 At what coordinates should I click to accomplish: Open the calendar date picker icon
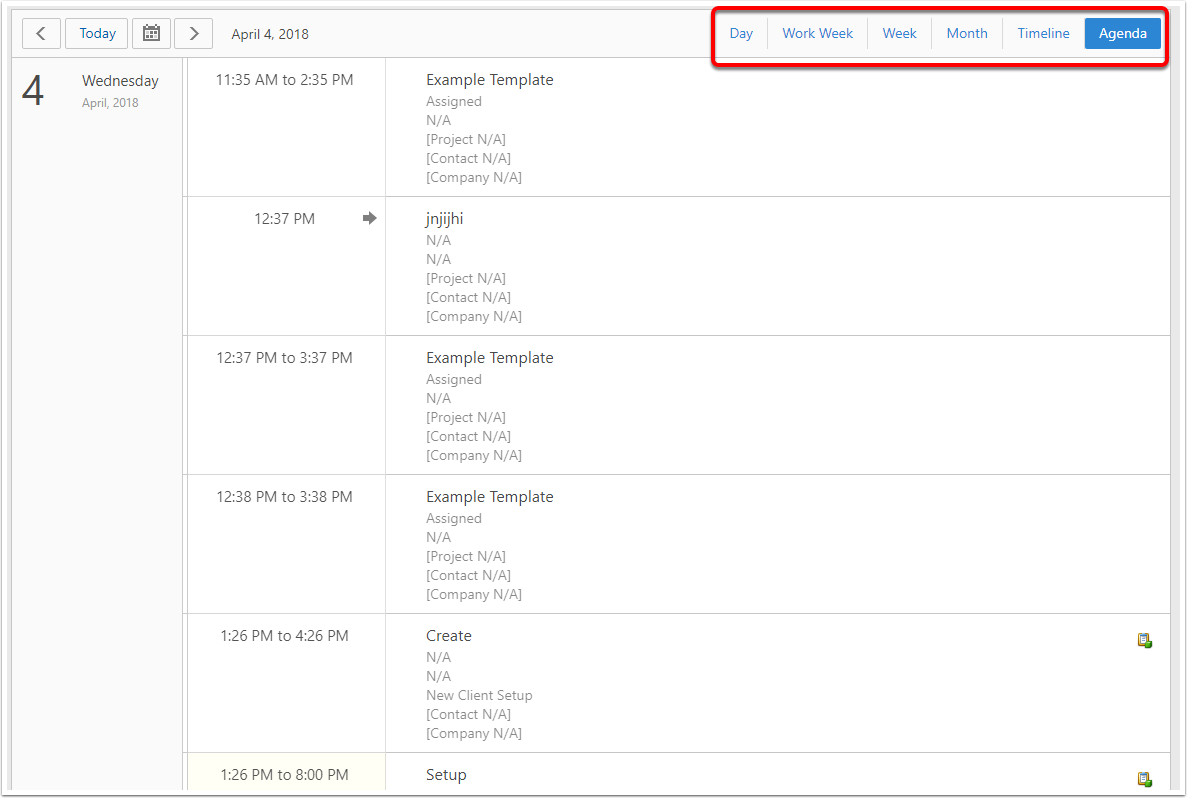[151, 33]
